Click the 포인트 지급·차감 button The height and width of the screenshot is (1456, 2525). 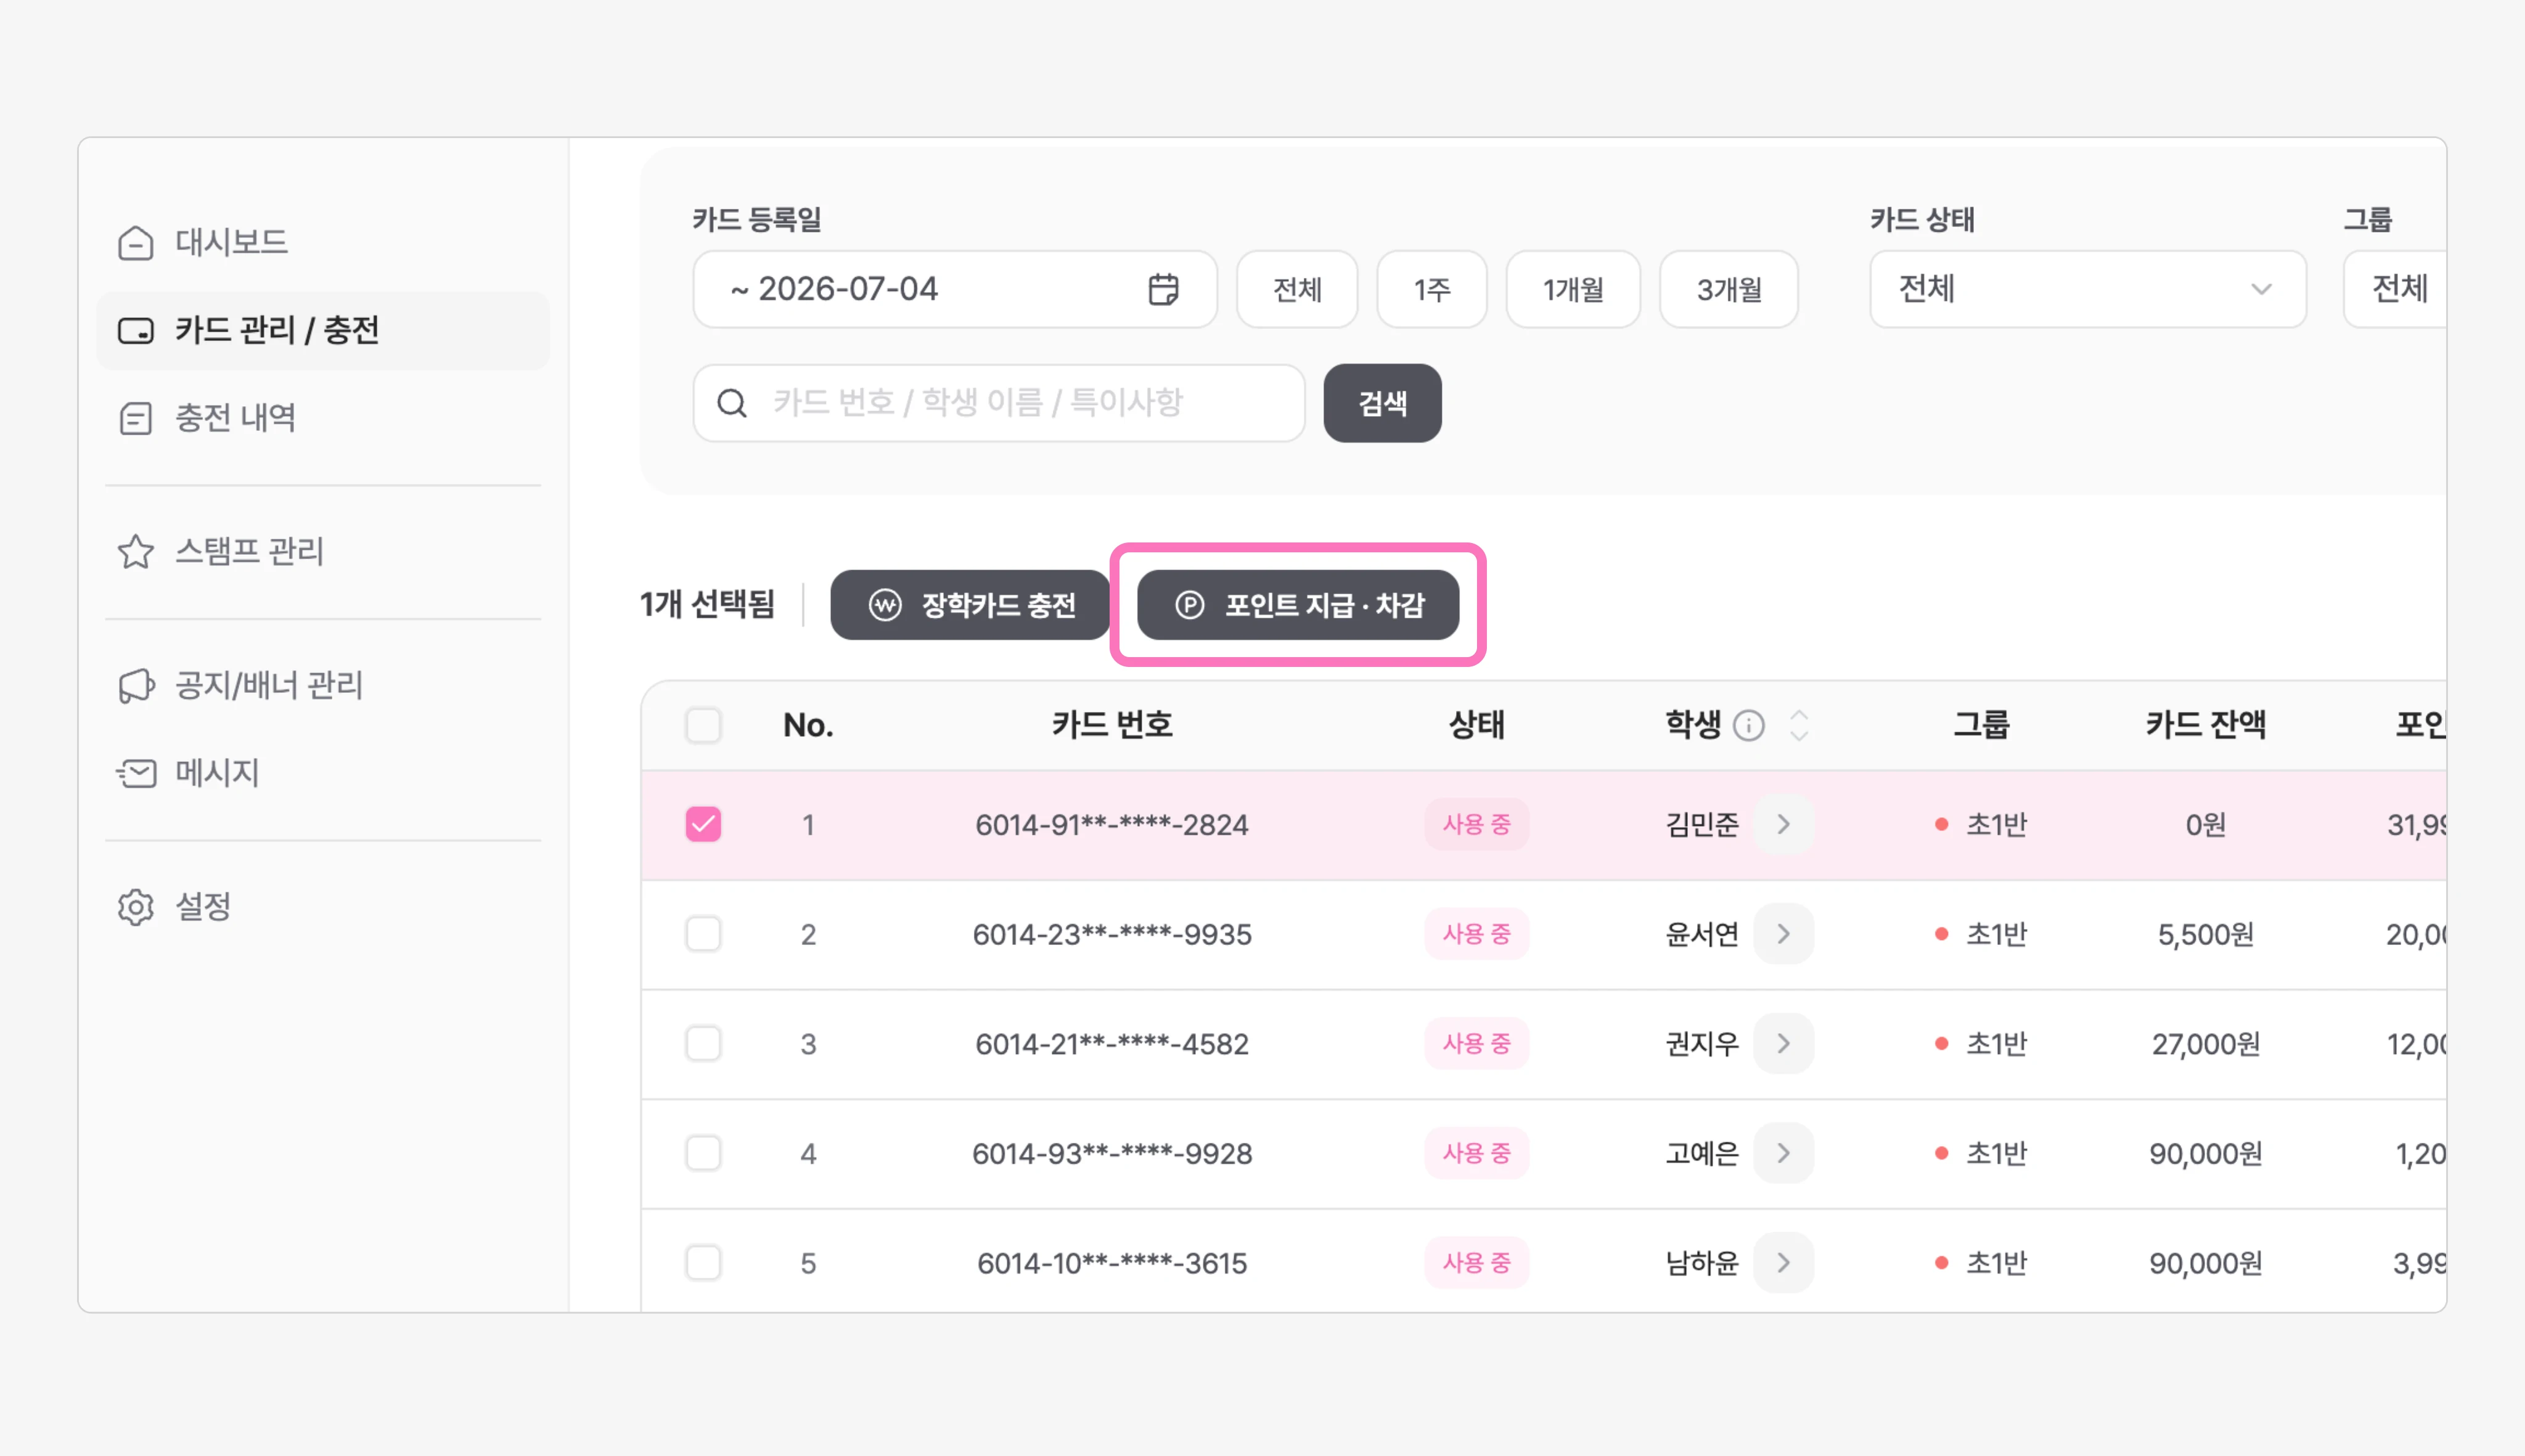coord(1298,605)
